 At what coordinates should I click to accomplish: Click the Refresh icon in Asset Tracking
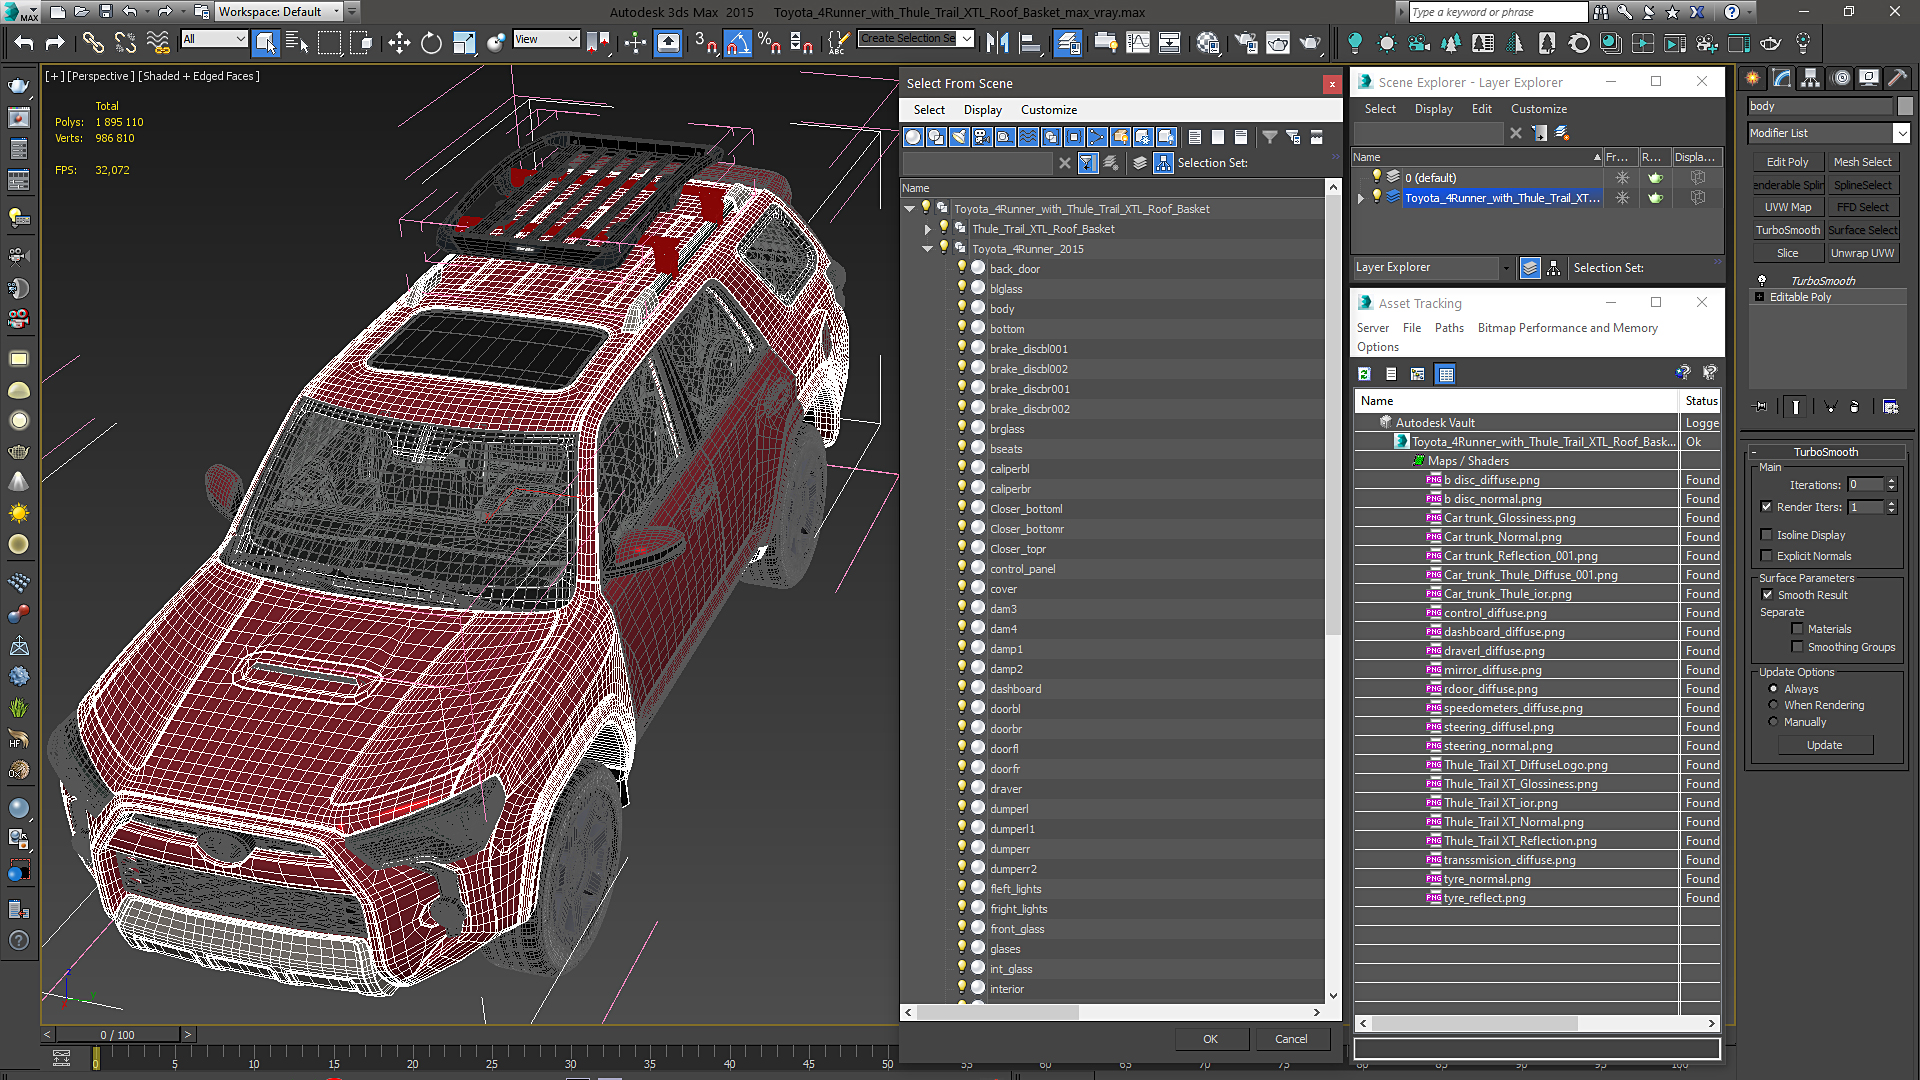pyautogui.click(x=1364, y=374)
